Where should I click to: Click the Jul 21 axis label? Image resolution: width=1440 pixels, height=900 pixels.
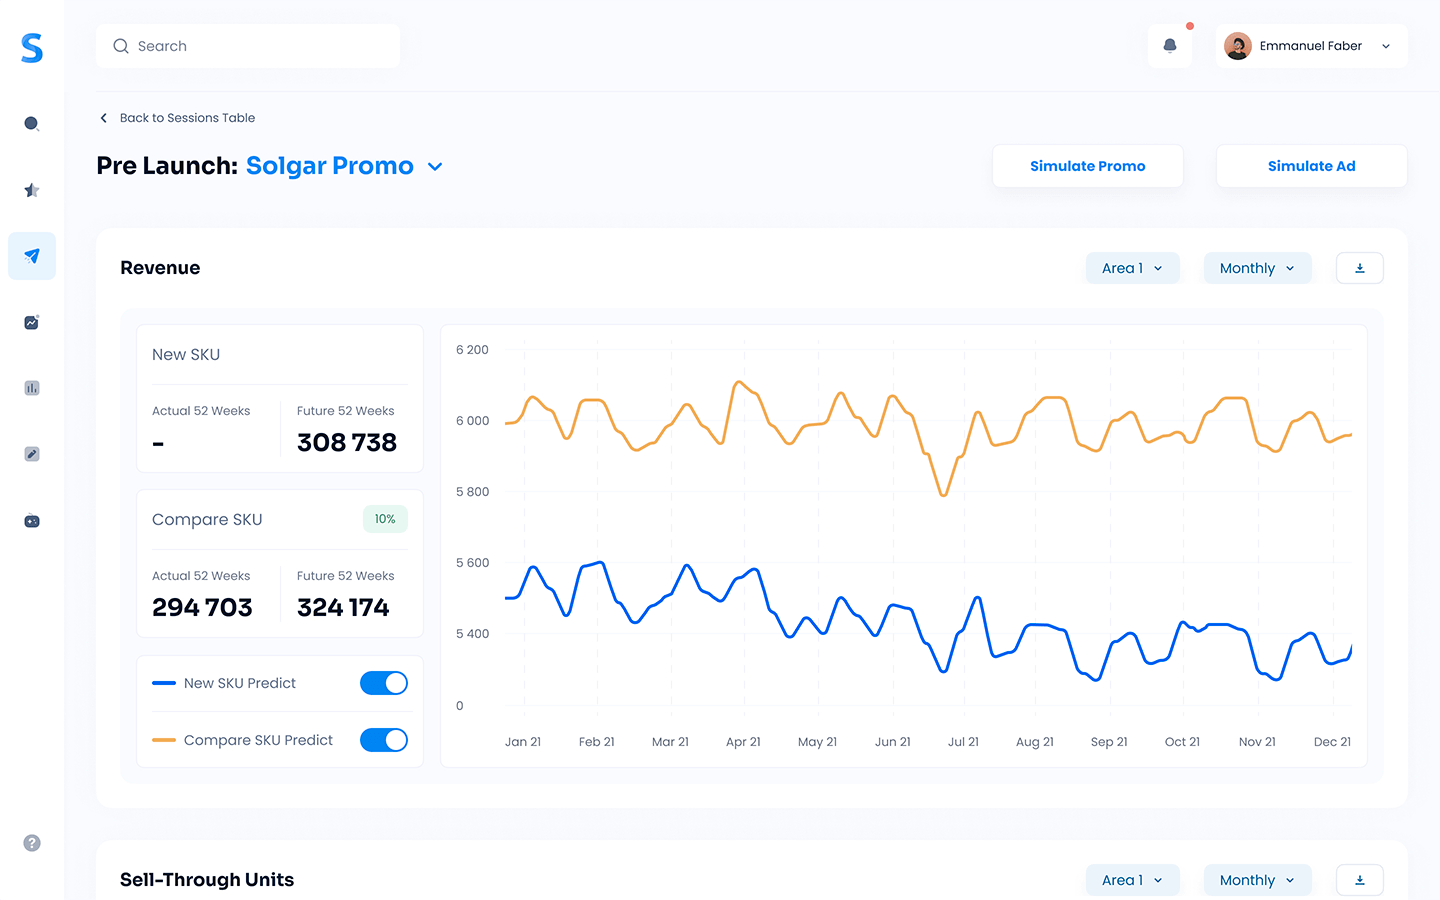(963, 742)
